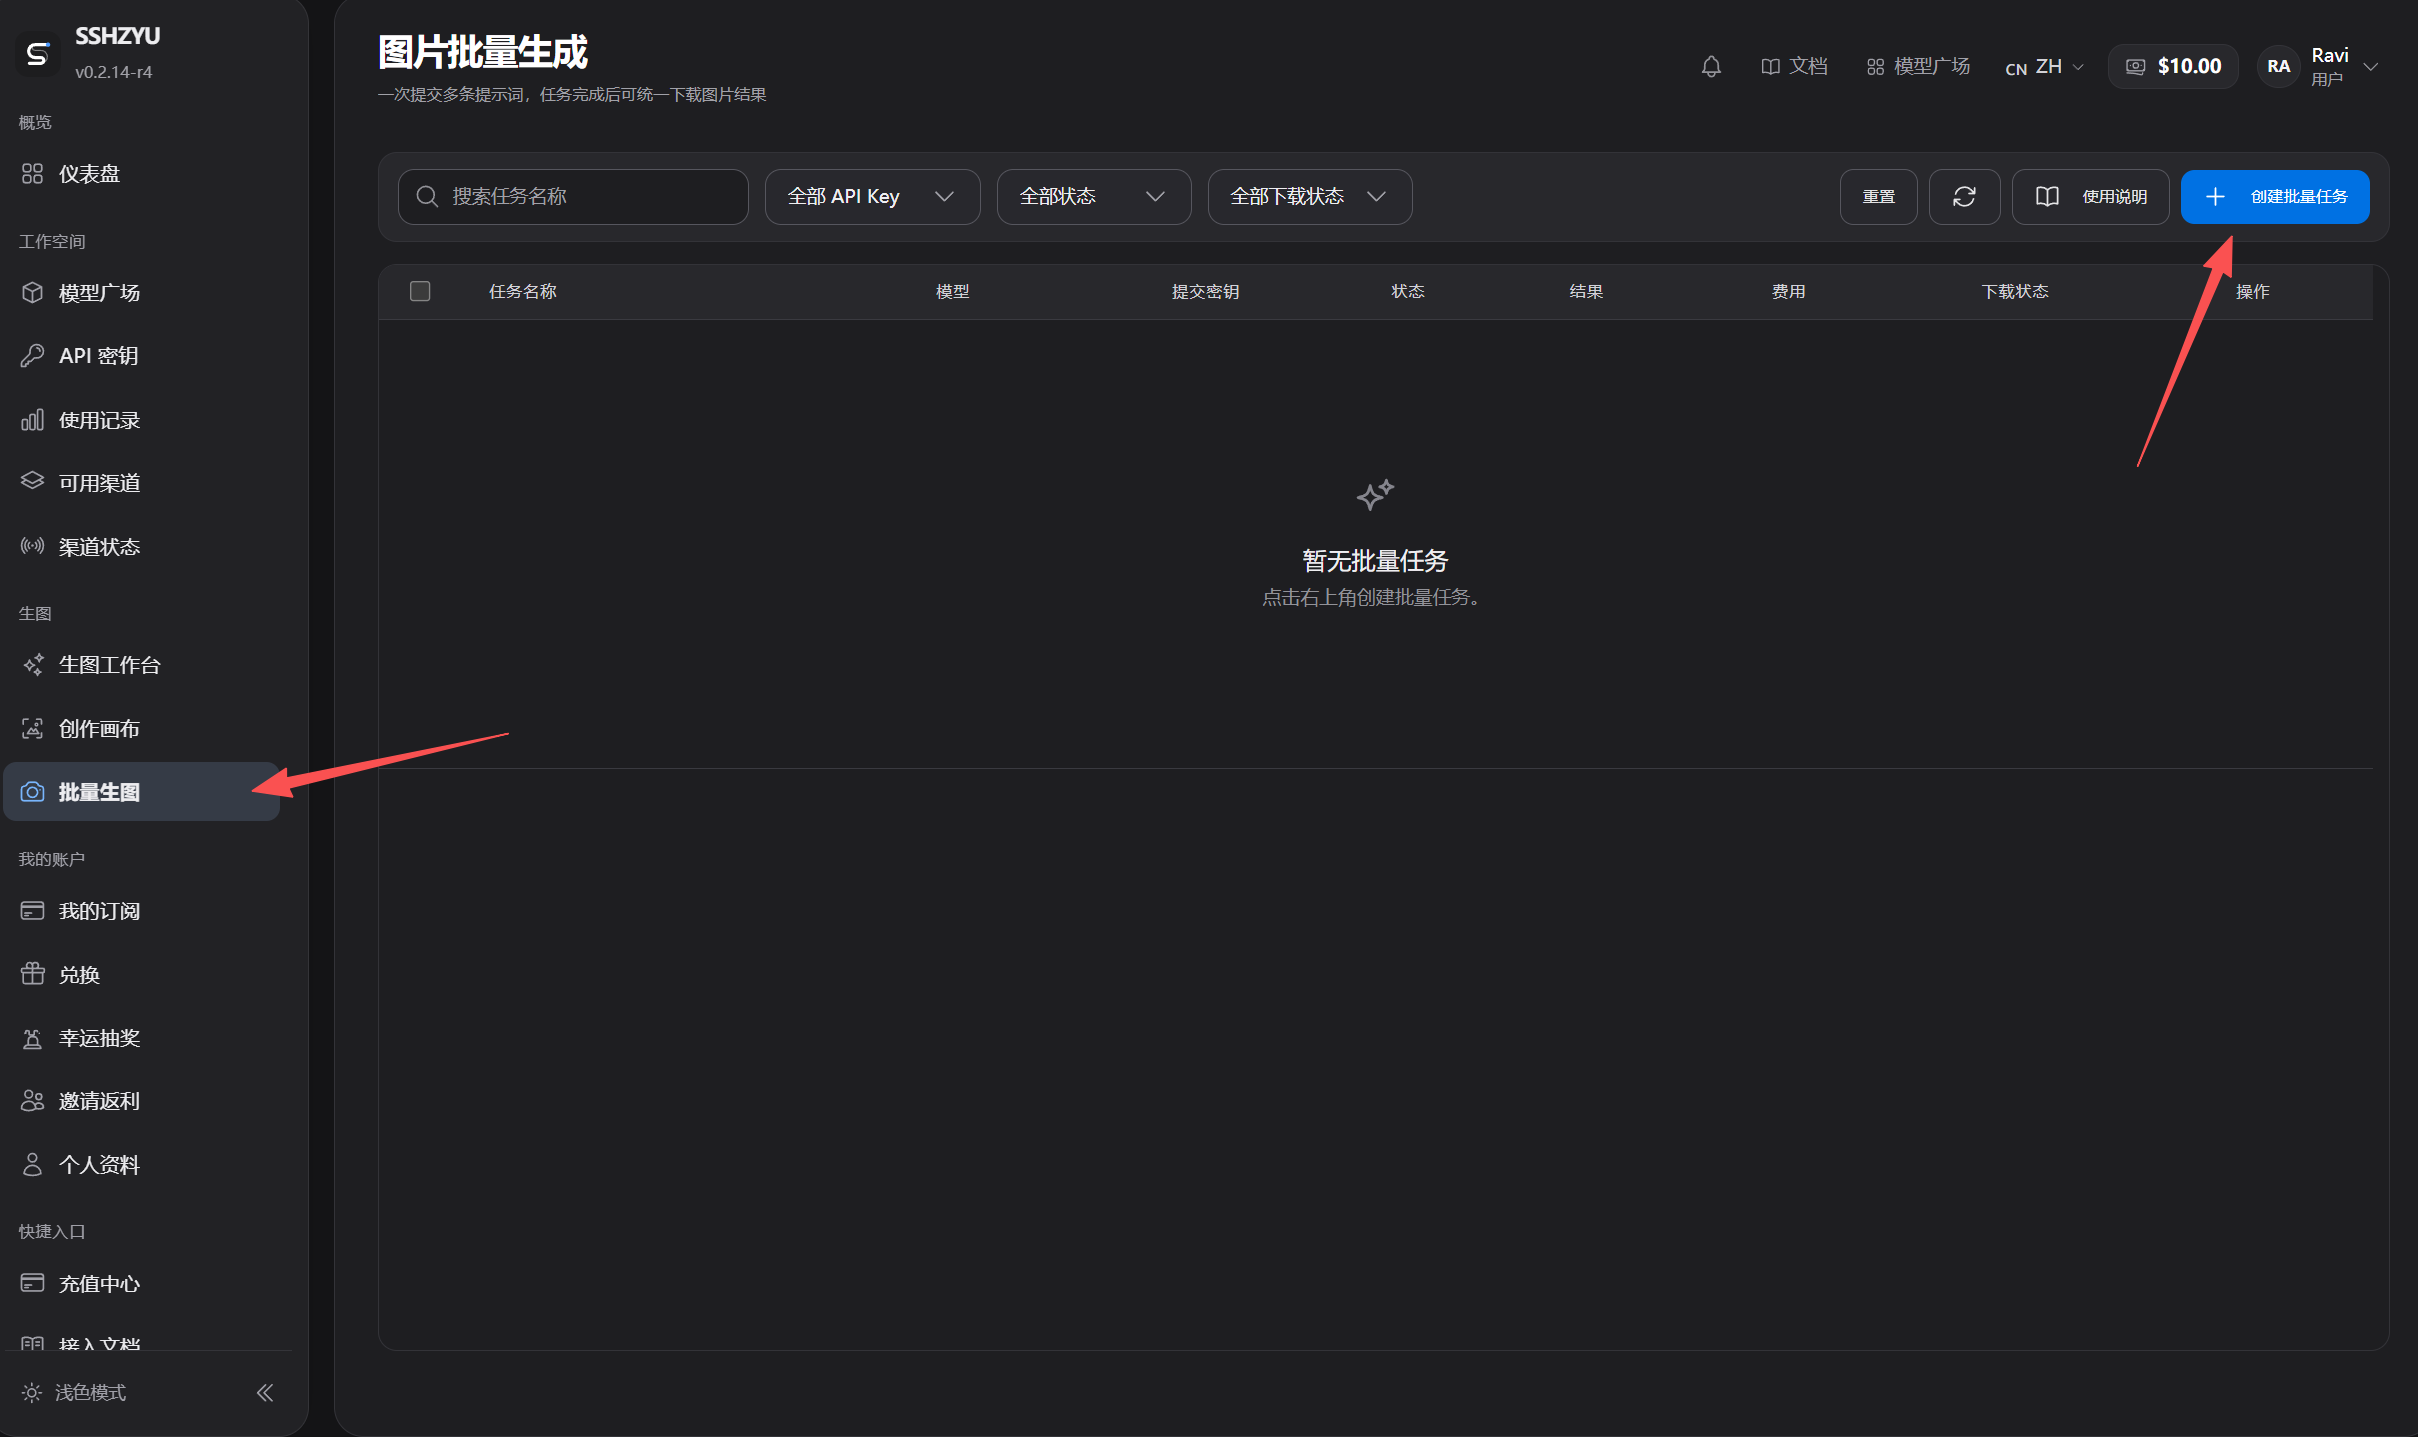Switch to 浅色模式 light theme
The image size is (2418, 1437).
[74, 1392]
